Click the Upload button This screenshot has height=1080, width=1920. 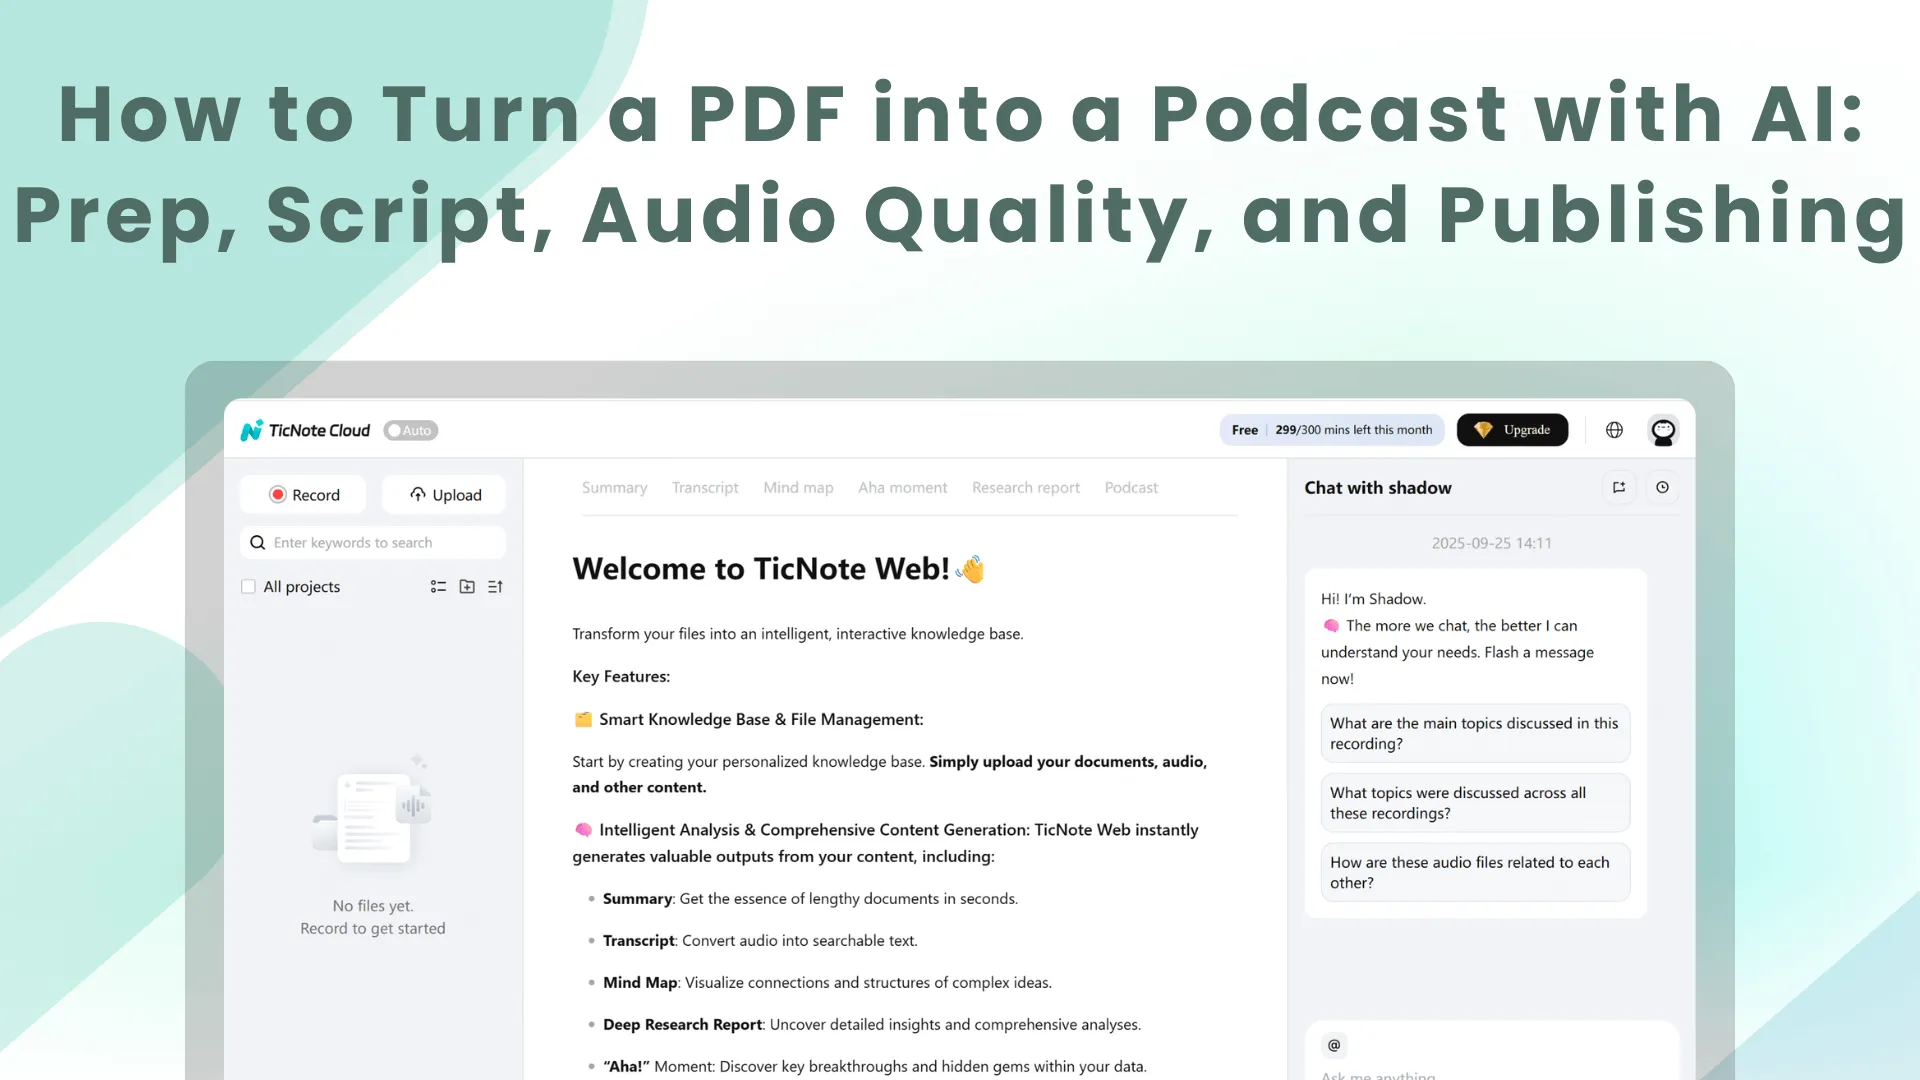click(445, 495)
